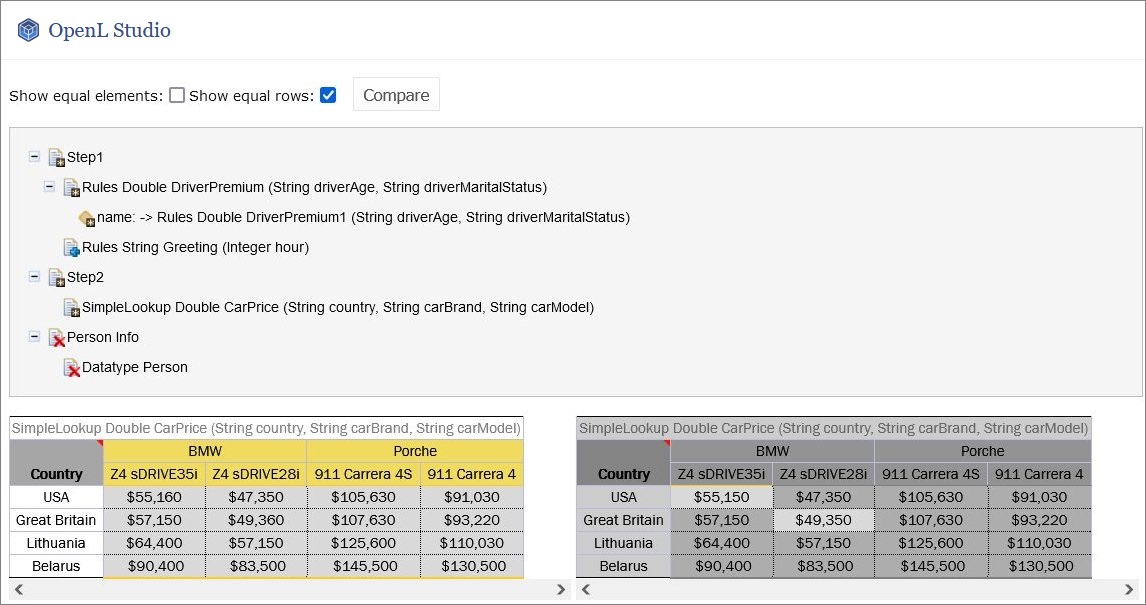Image resolution: width=1146 pixels, height=605 pixels.
Task: Click the CarPrice SimpleLookup table icon
Action: pos(72,307)
